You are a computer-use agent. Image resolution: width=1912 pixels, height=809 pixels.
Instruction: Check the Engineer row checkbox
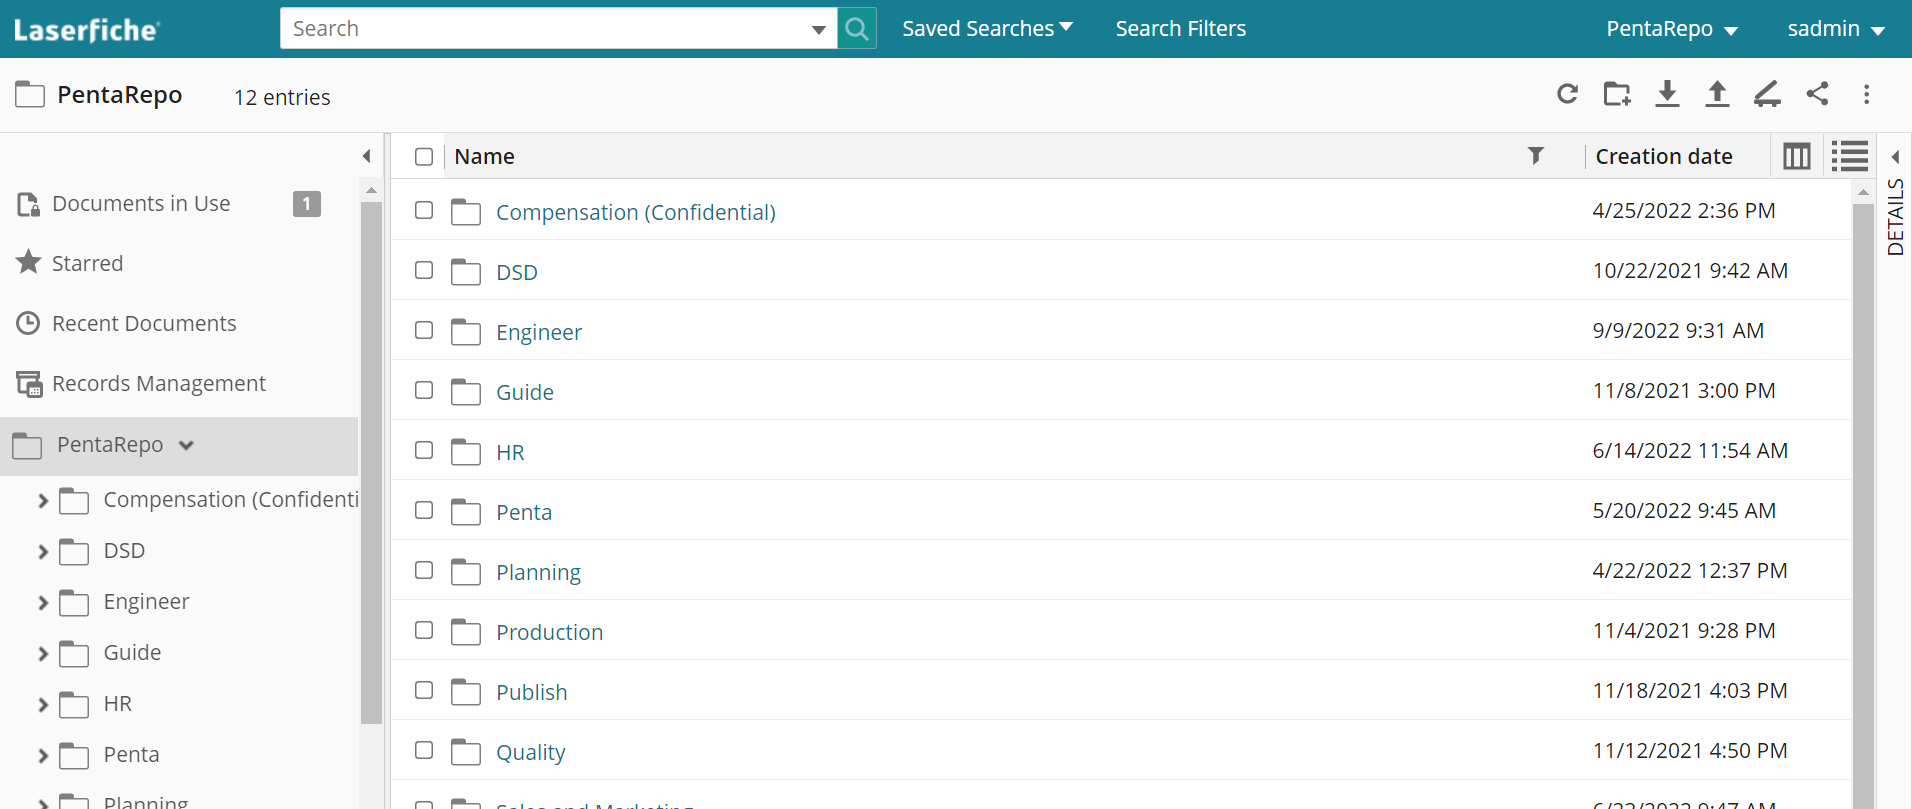[x=424, y=330]
